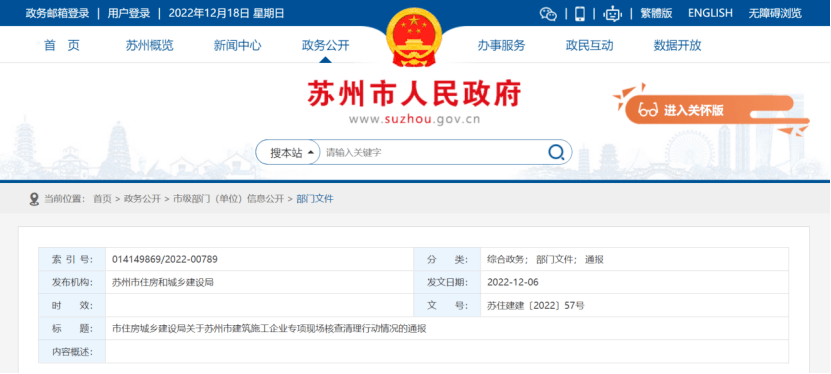The height and width of the screenshot is (374, 831).
Task: Open the WeChat icon in top bar
Action: [x=548, y=13]
